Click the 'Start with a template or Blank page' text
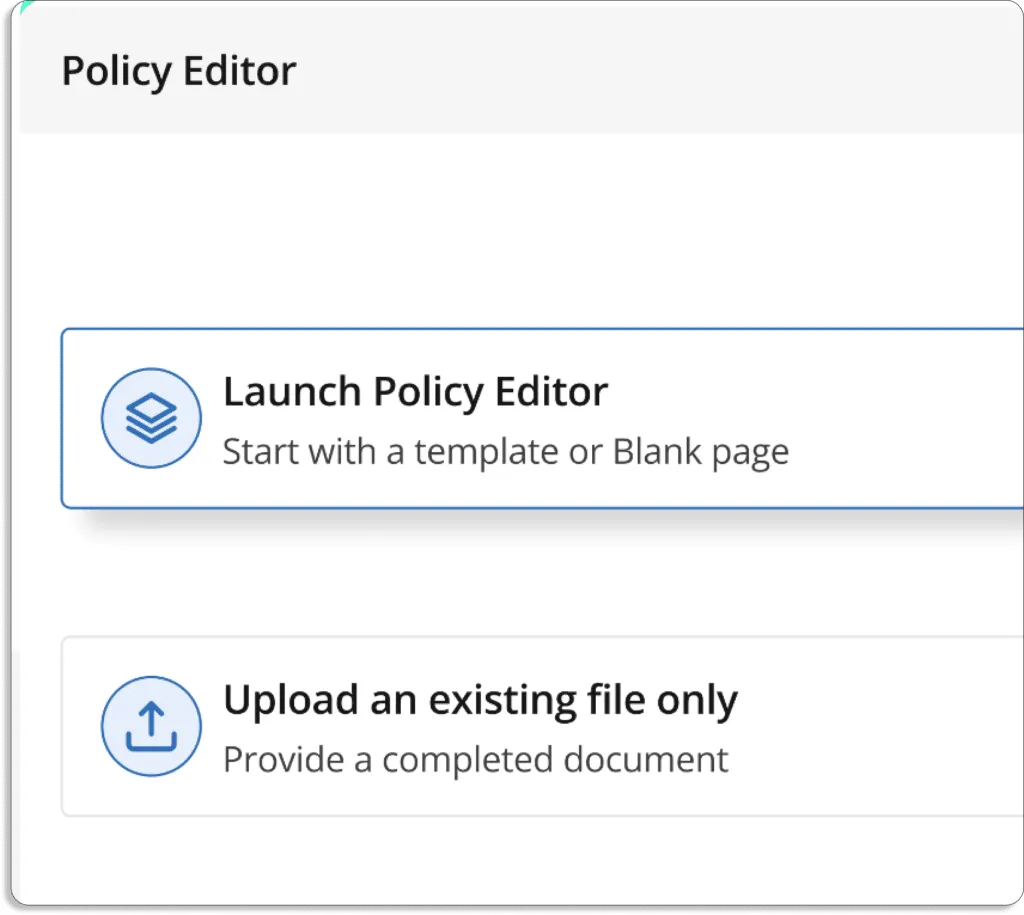 pos(505,452)
